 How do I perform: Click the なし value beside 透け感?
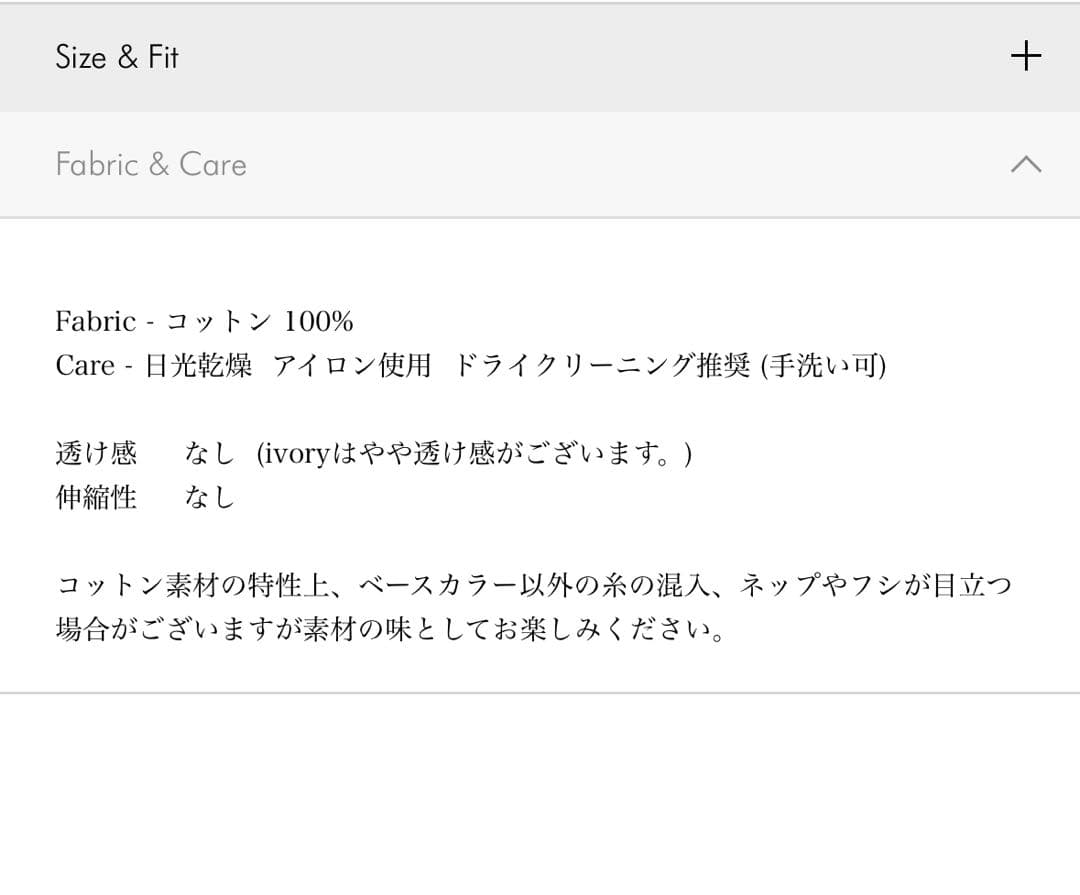coord(209,454)
